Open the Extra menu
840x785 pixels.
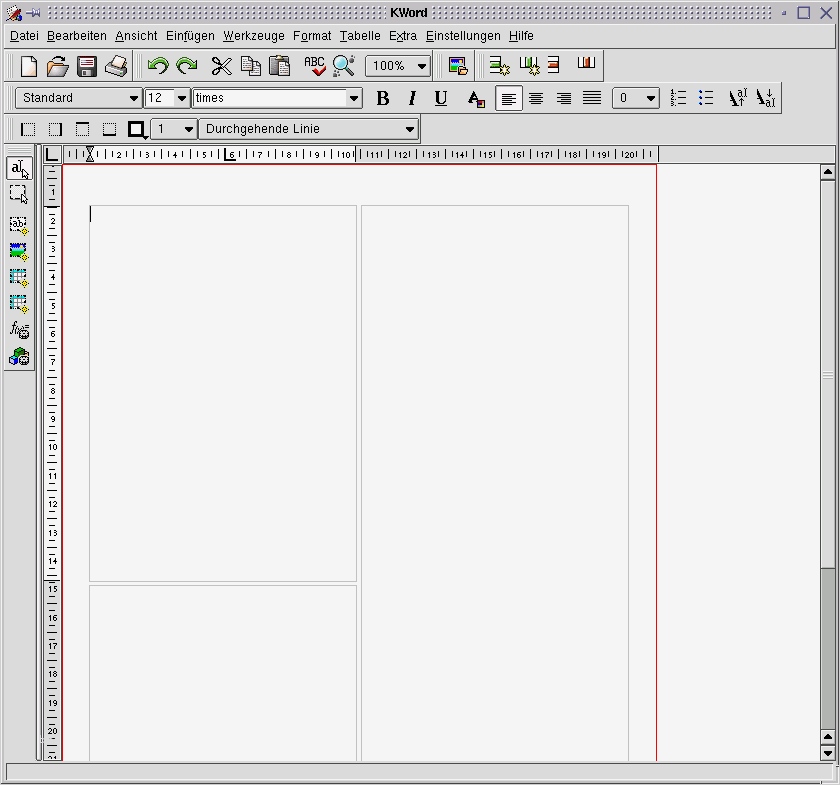(403, 36)
